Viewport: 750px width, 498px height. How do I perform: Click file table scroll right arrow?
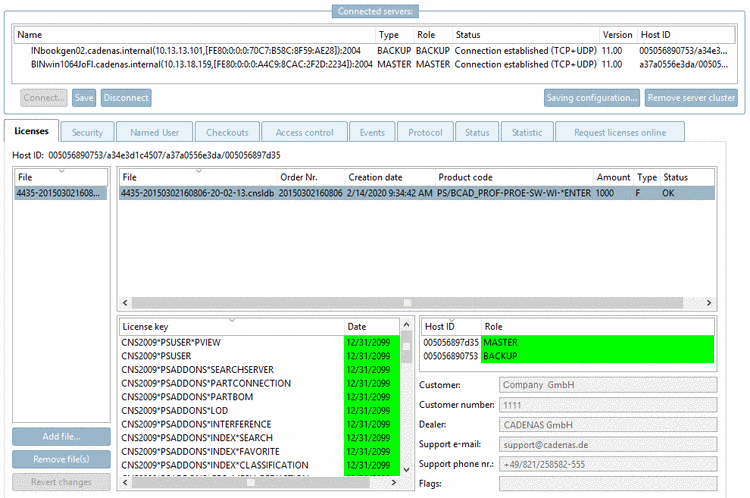click(x=709, y=303)
